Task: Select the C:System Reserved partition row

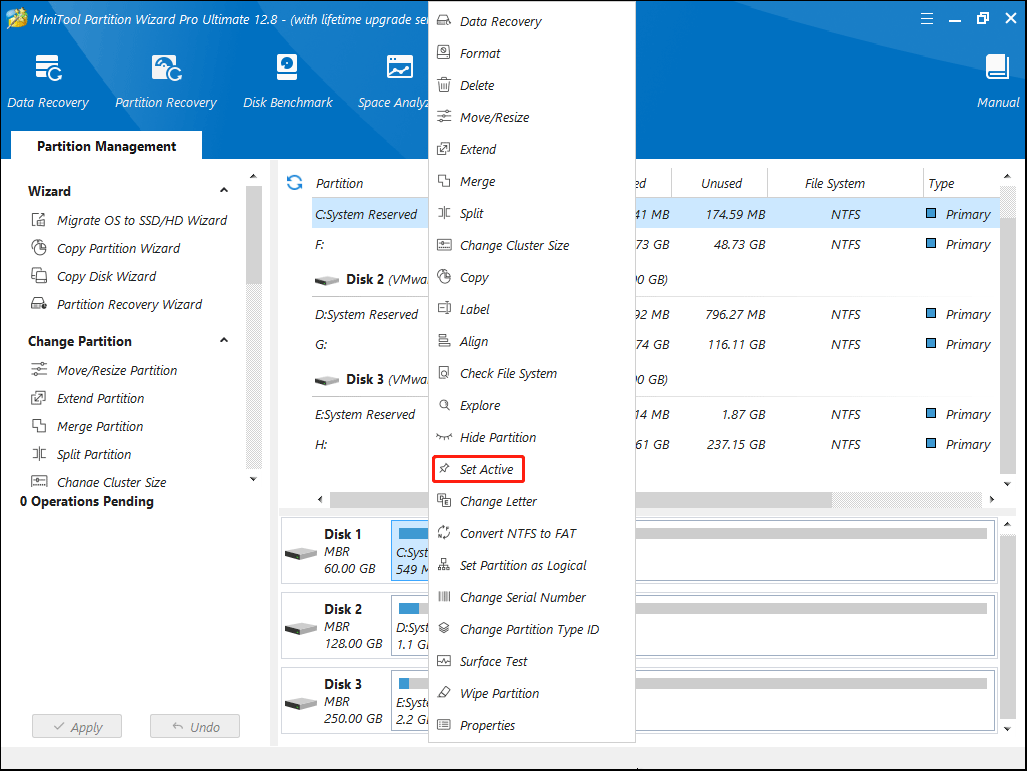Action: click(656, 214)
